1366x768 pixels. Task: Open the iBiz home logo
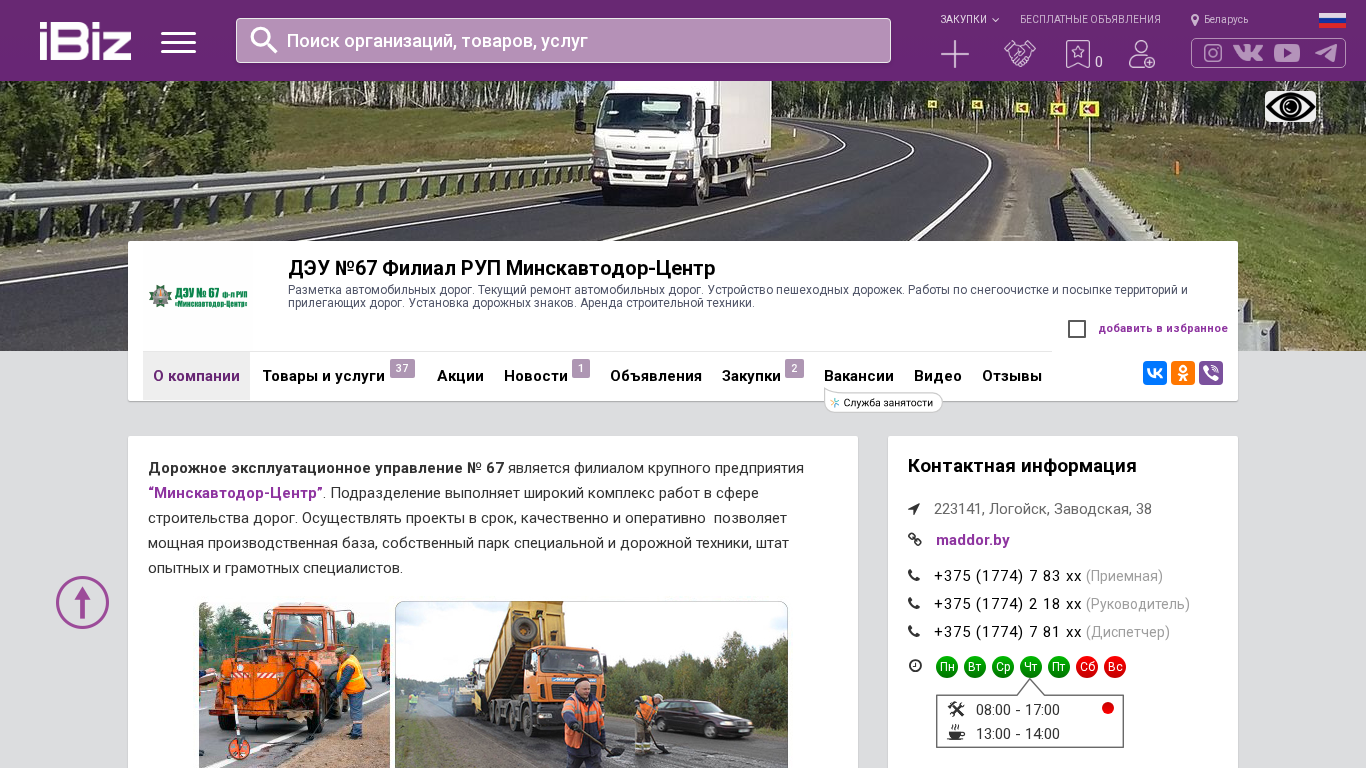(x=85, y=41)
